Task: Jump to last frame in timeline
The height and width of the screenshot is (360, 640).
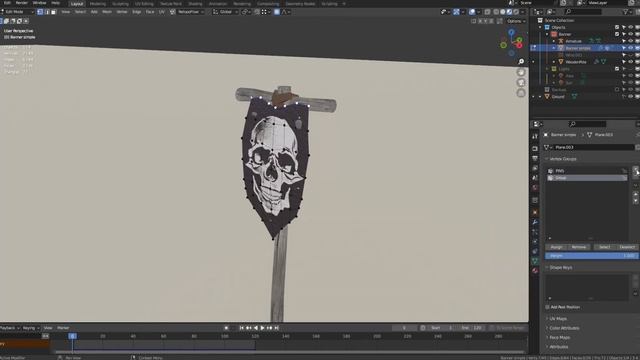Action: (276, 328)
